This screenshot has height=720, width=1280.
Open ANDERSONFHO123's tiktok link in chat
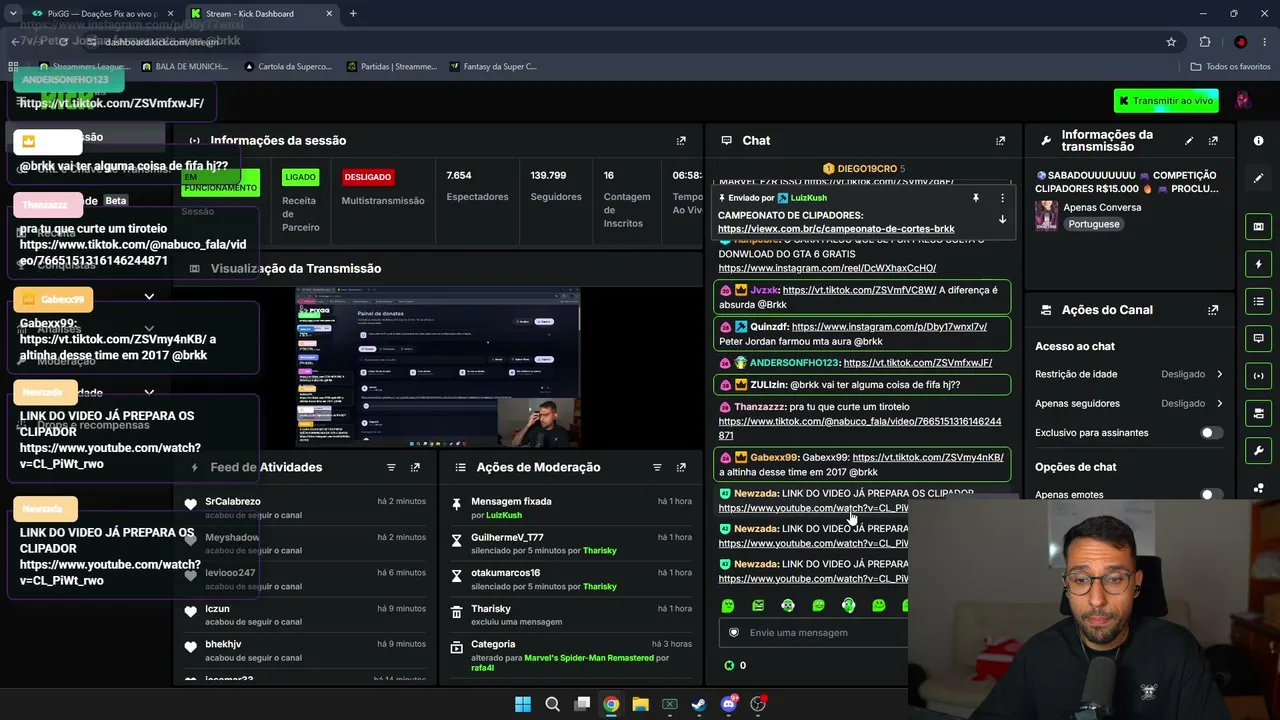pyautogui.click(x=917, y=363)
